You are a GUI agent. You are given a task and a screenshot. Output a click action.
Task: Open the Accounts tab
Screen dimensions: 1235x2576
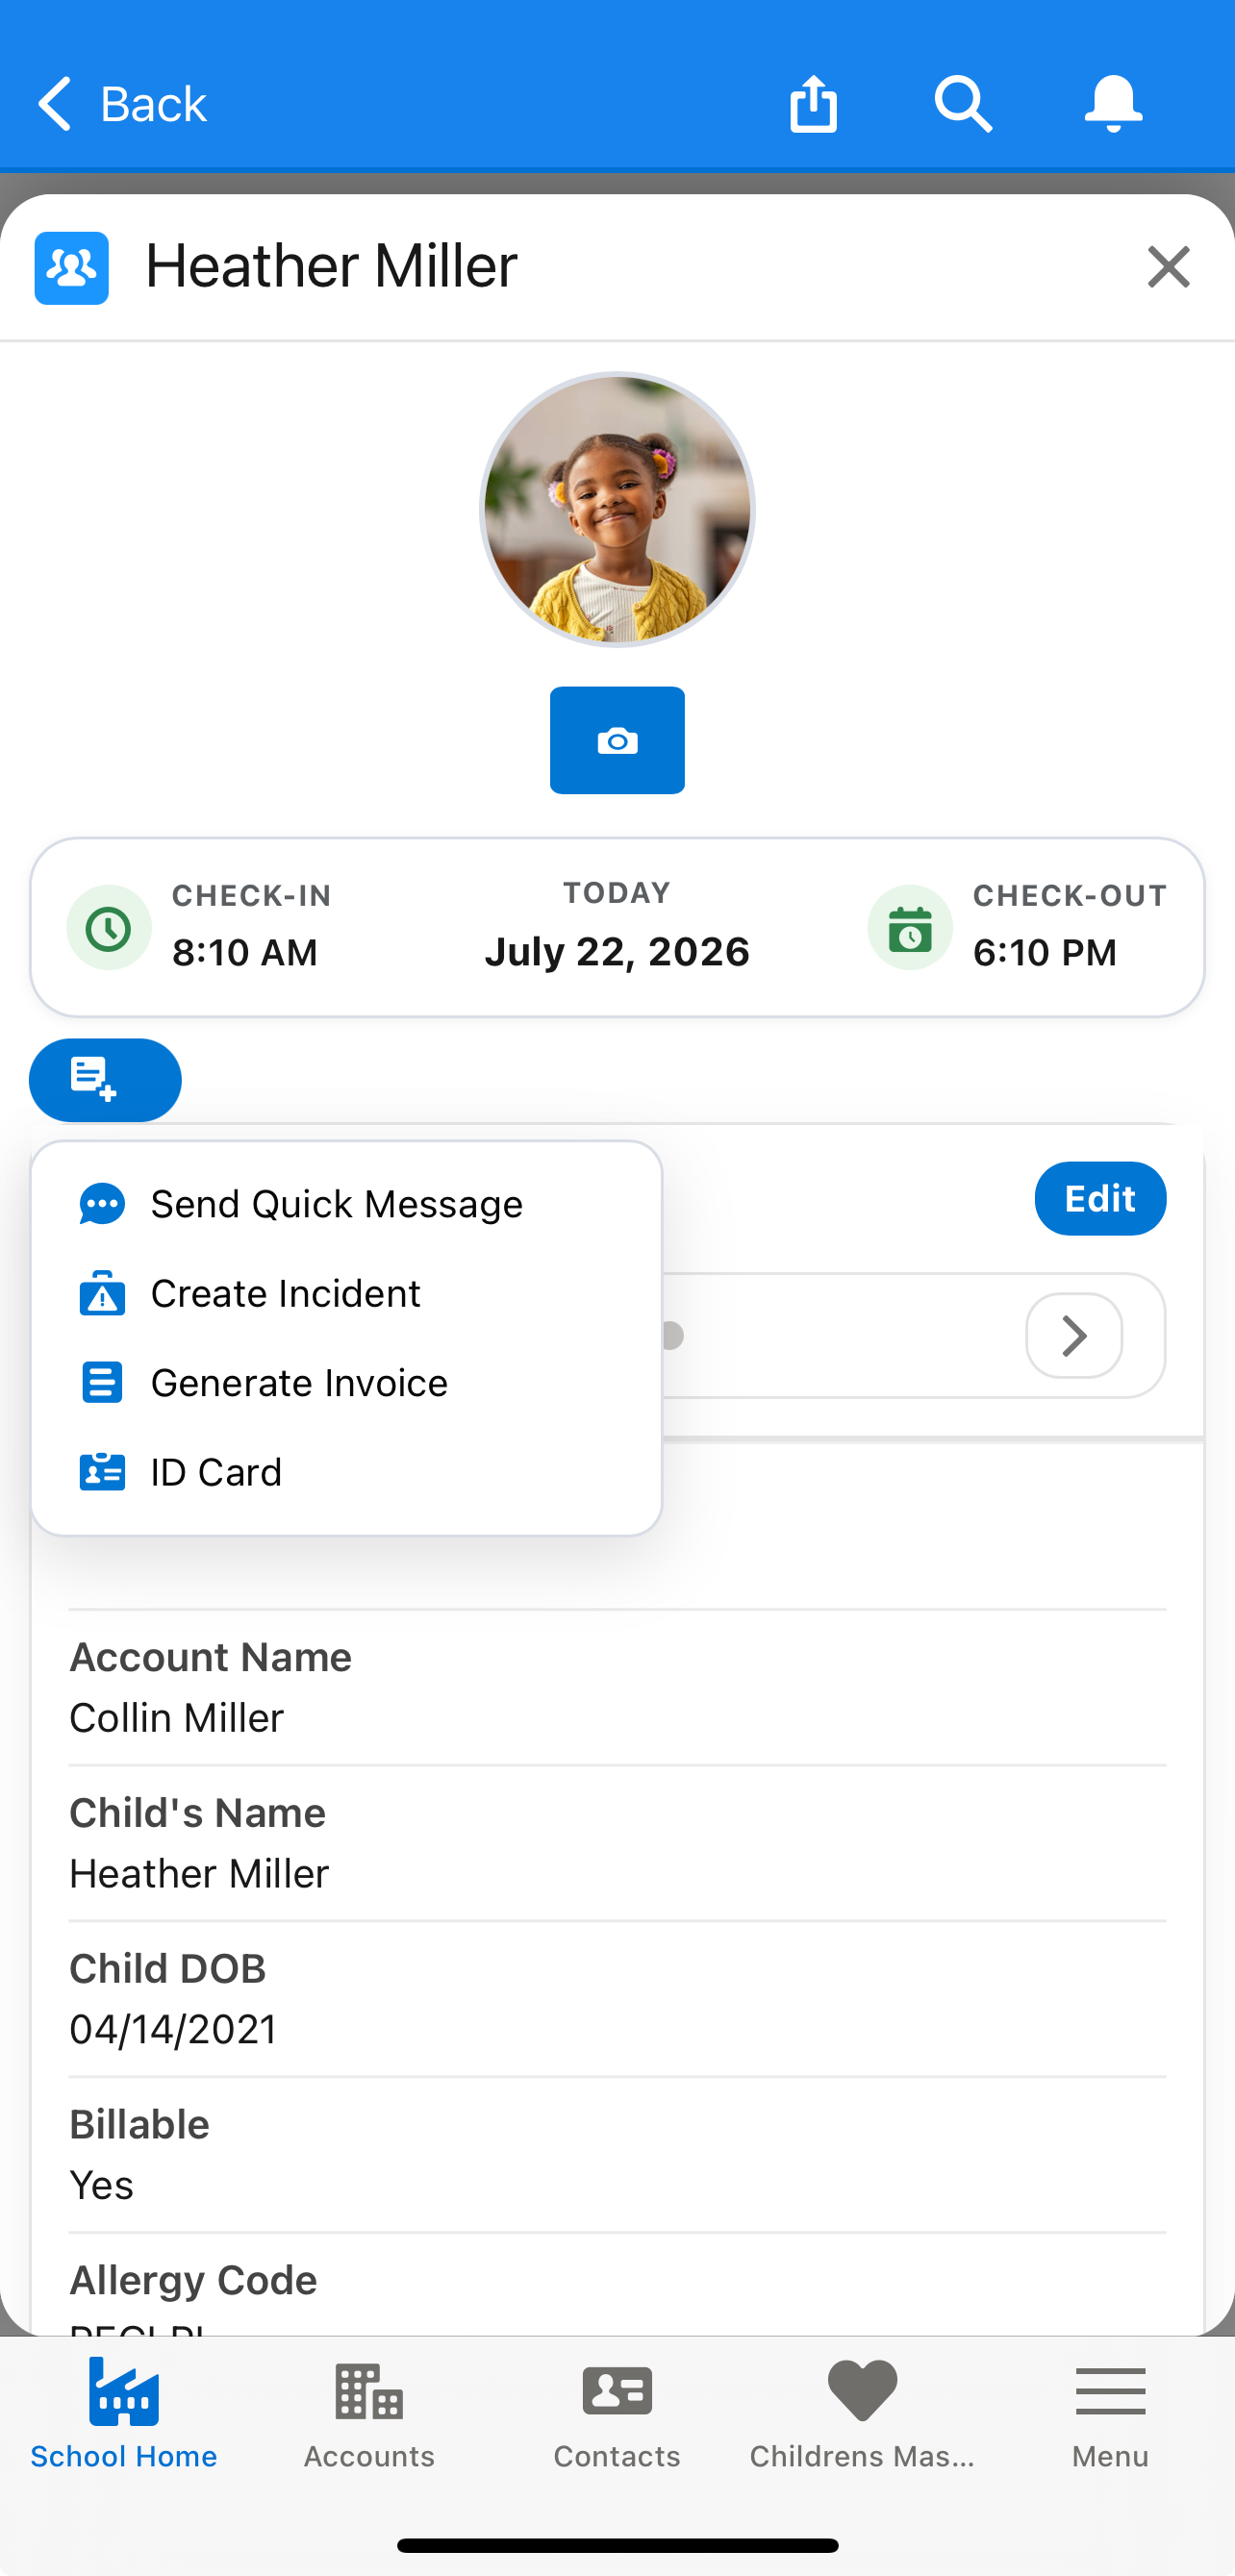click(369, 2414)
